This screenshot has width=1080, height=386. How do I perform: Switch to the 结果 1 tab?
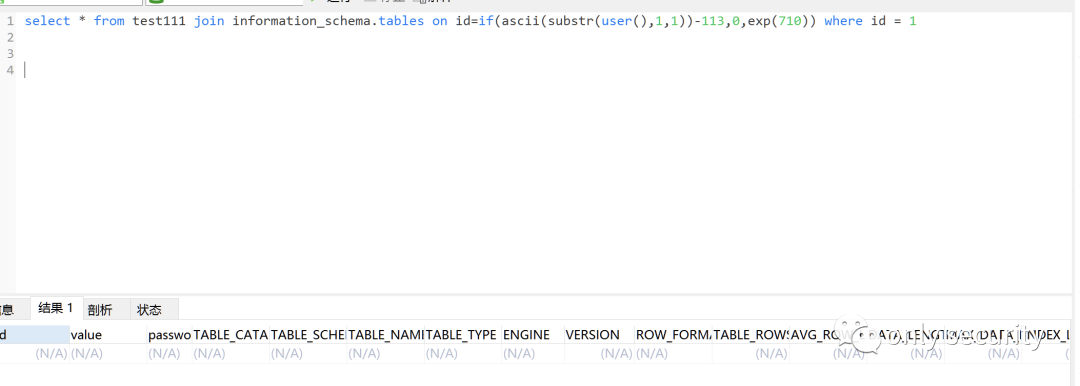[56, 308]
